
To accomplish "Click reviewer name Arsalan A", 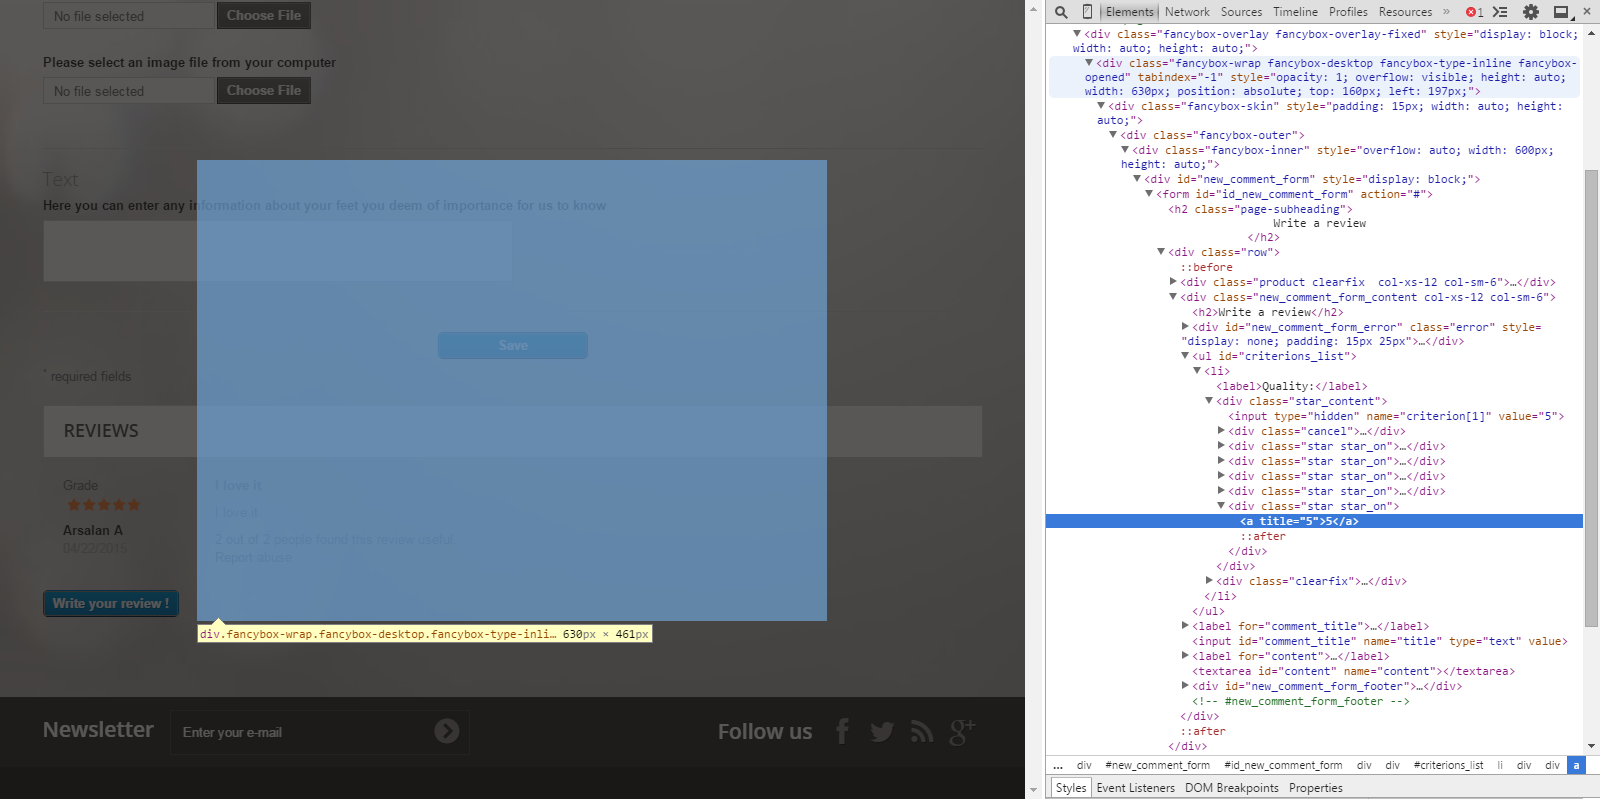I will coord(93,530).
